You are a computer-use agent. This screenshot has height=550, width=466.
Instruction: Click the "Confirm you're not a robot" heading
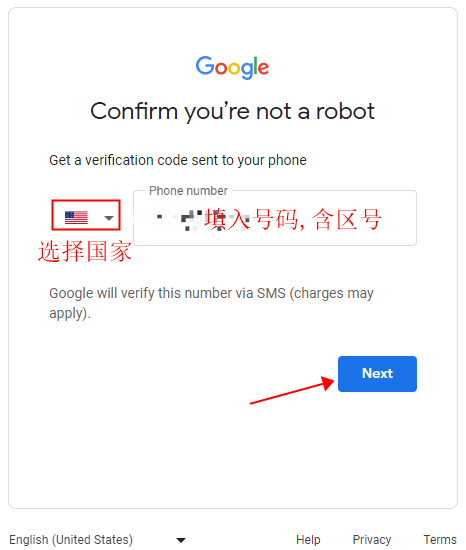point(232,112)
